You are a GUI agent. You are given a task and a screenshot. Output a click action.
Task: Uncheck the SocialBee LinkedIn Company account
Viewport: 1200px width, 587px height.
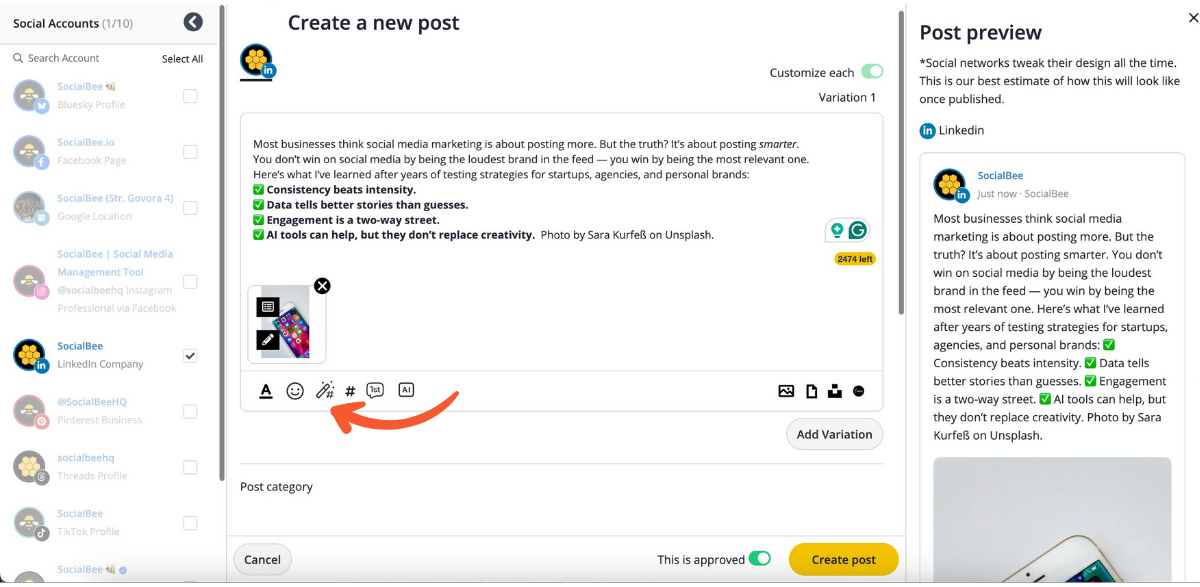(x=190, y=355)
